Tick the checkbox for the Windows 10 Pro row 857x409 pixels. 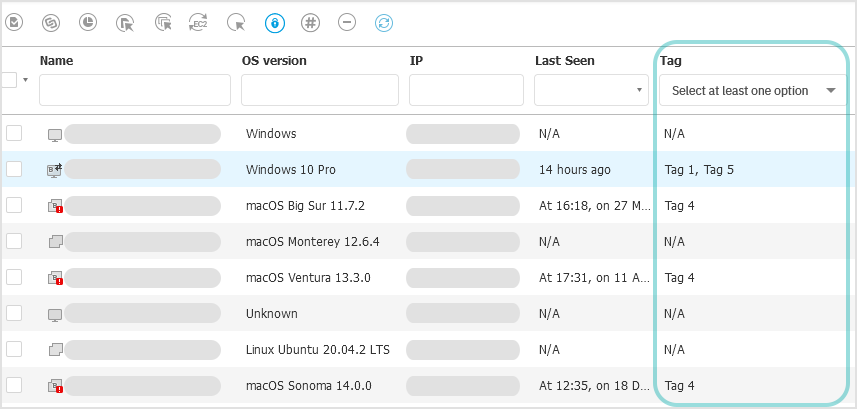14,170
